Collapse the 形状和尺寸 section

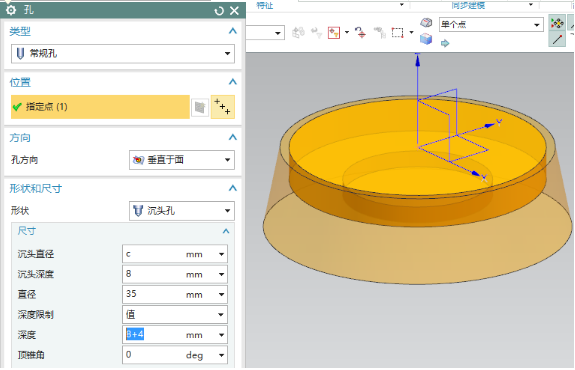tap(232, 188)
